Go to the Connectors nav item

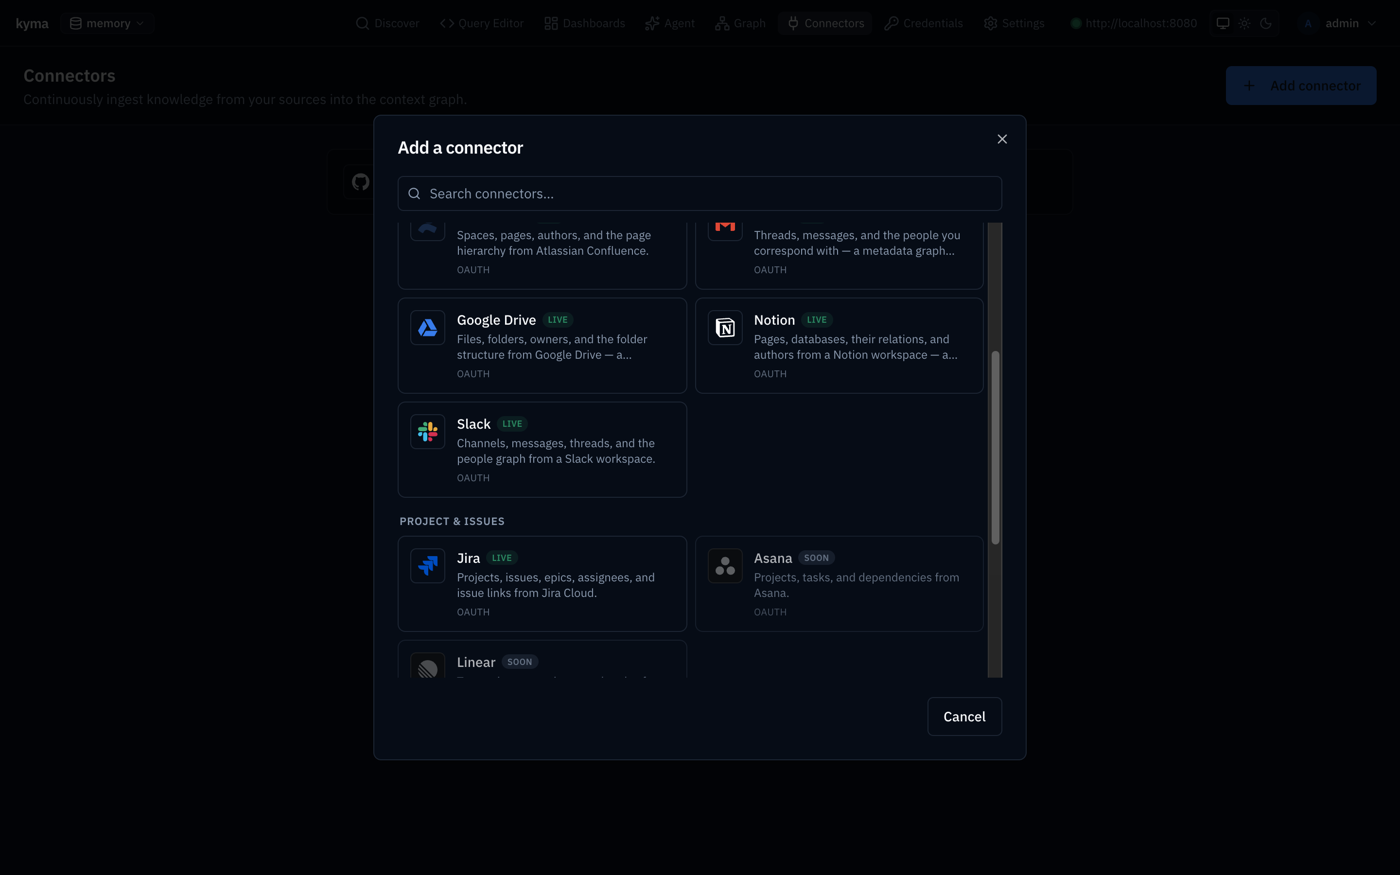(825, 23)
